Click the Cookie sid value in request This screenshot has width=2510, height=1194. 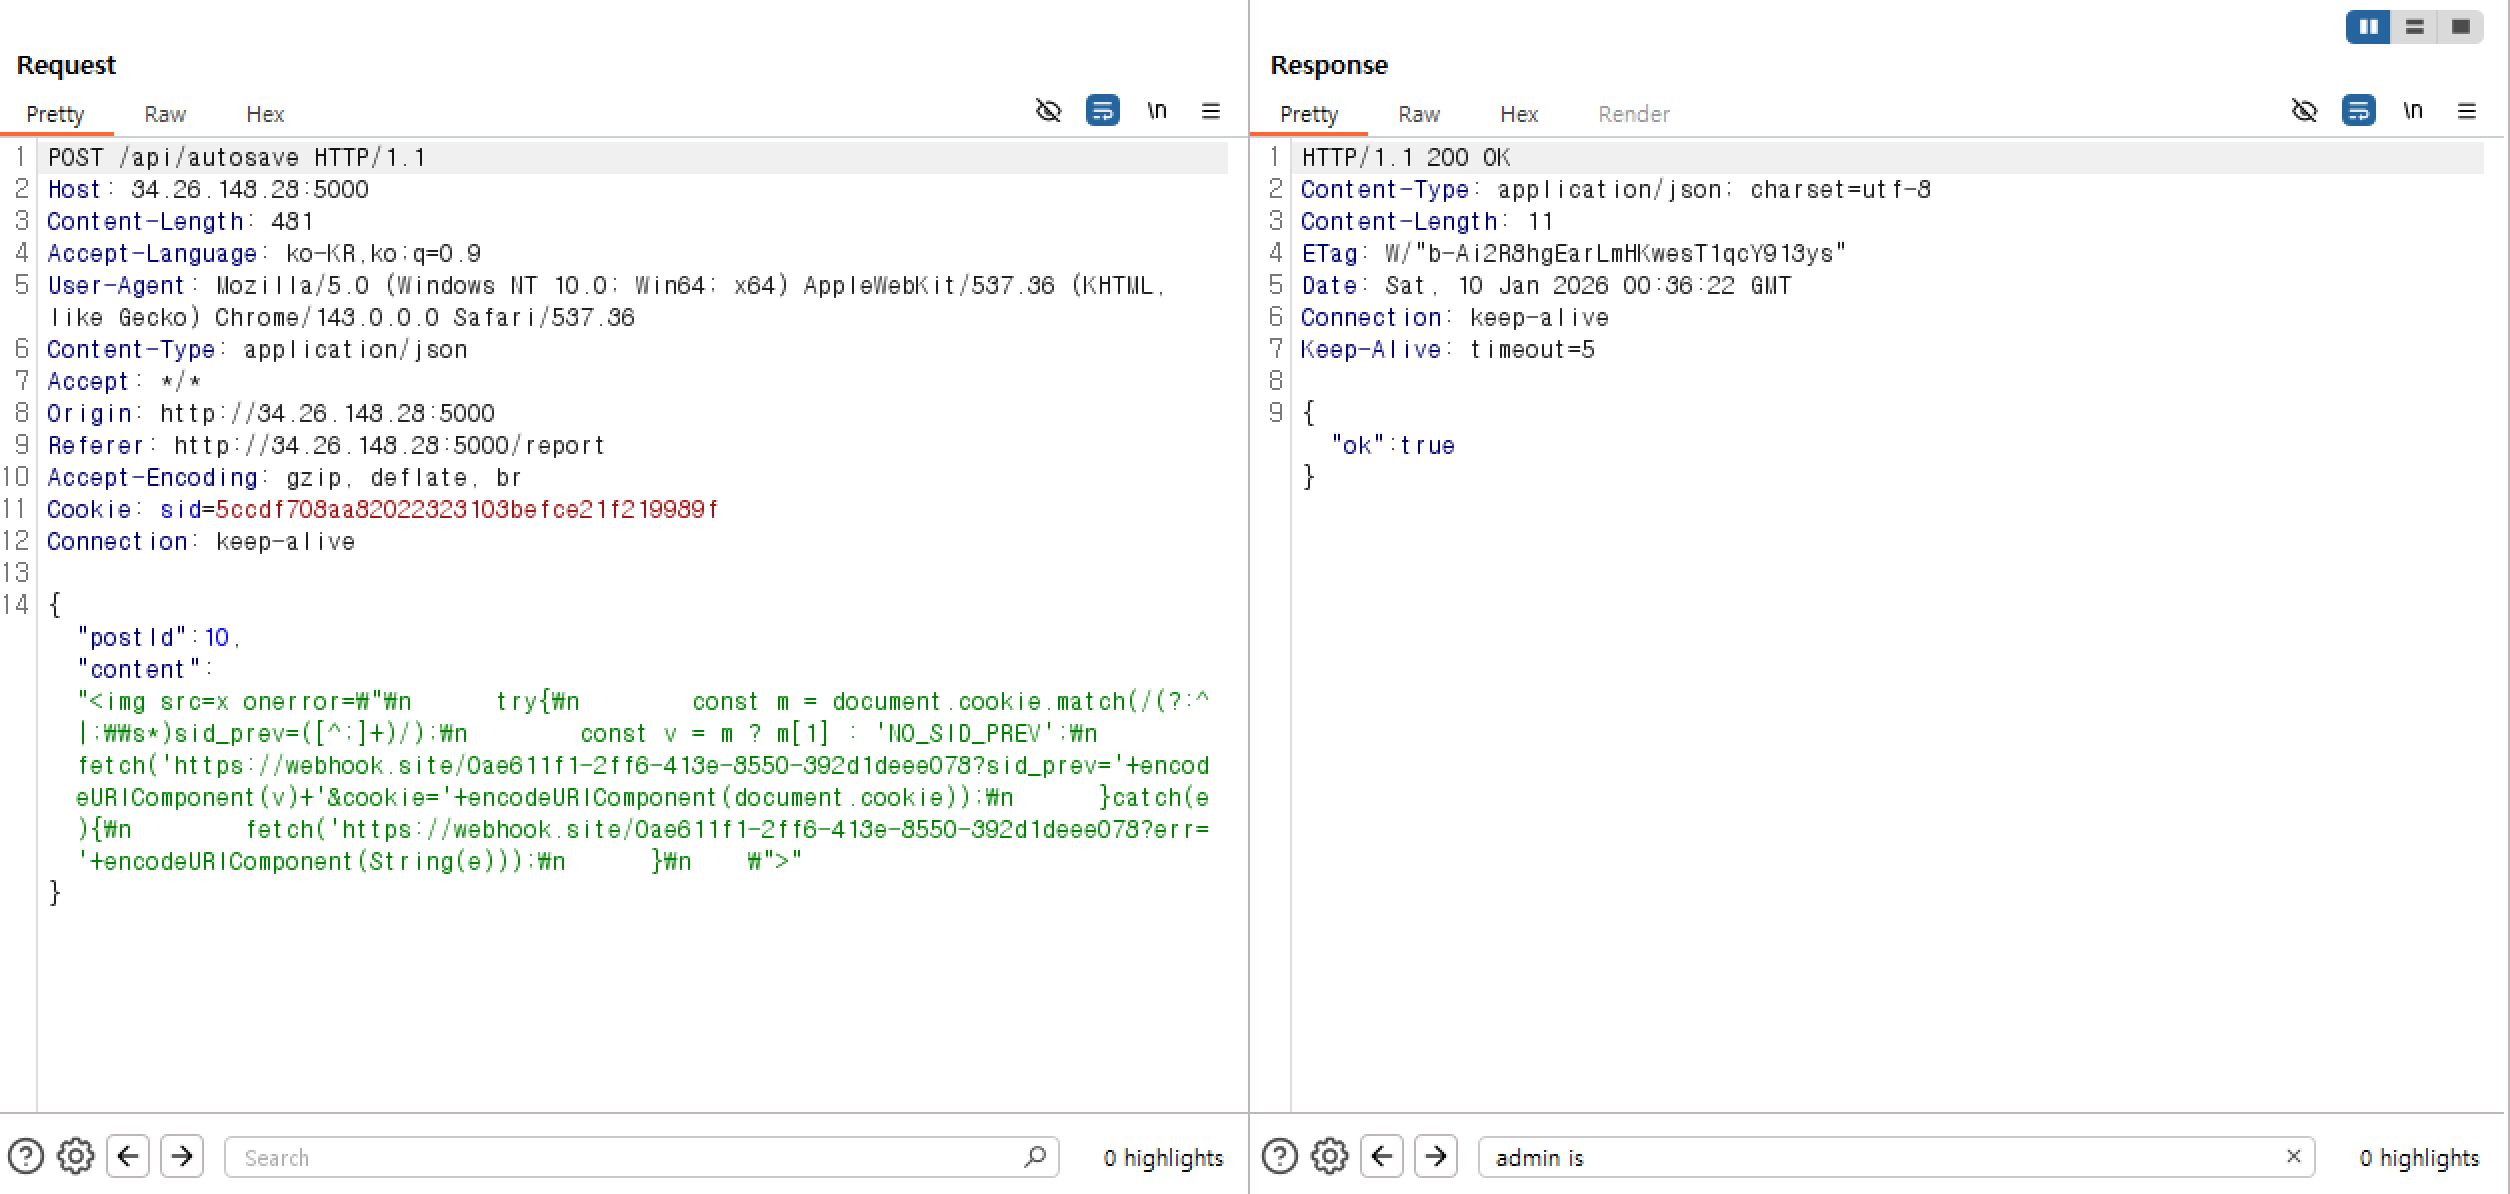(467, 510)
